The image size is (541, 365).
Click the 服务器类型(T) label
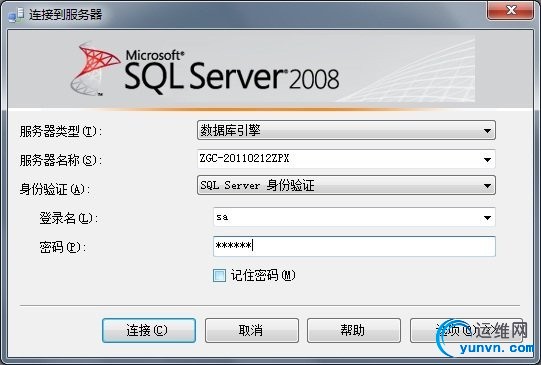pyautogui.click(x=61, y=131)
